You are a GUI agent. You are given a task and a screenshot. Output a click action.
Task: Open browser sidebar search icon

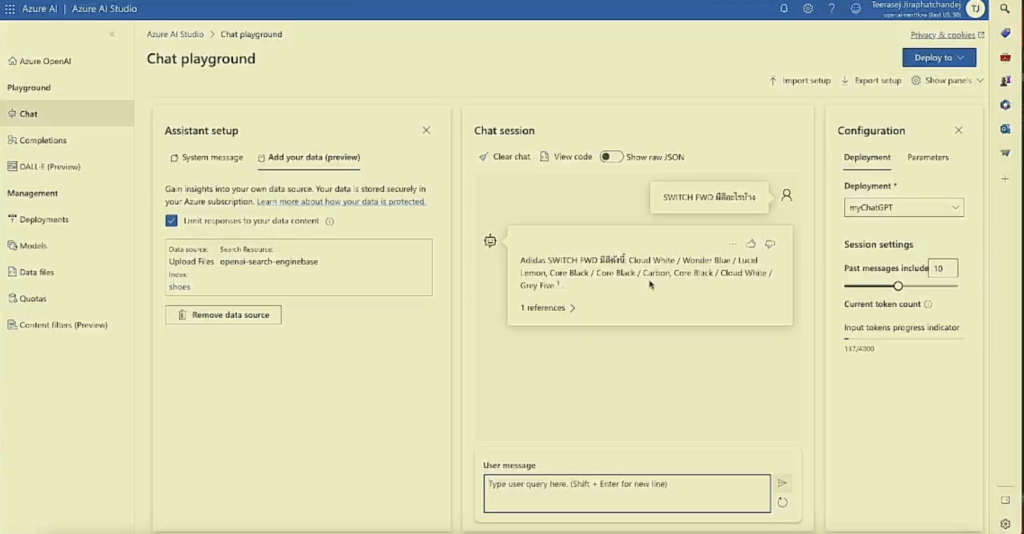point(1005,8)
